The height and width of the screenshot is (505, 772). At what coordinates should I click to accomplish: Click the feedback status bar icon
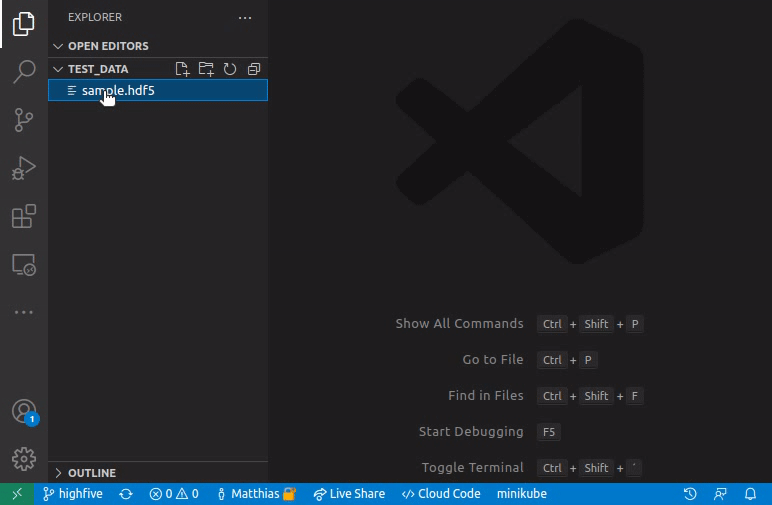720,494
